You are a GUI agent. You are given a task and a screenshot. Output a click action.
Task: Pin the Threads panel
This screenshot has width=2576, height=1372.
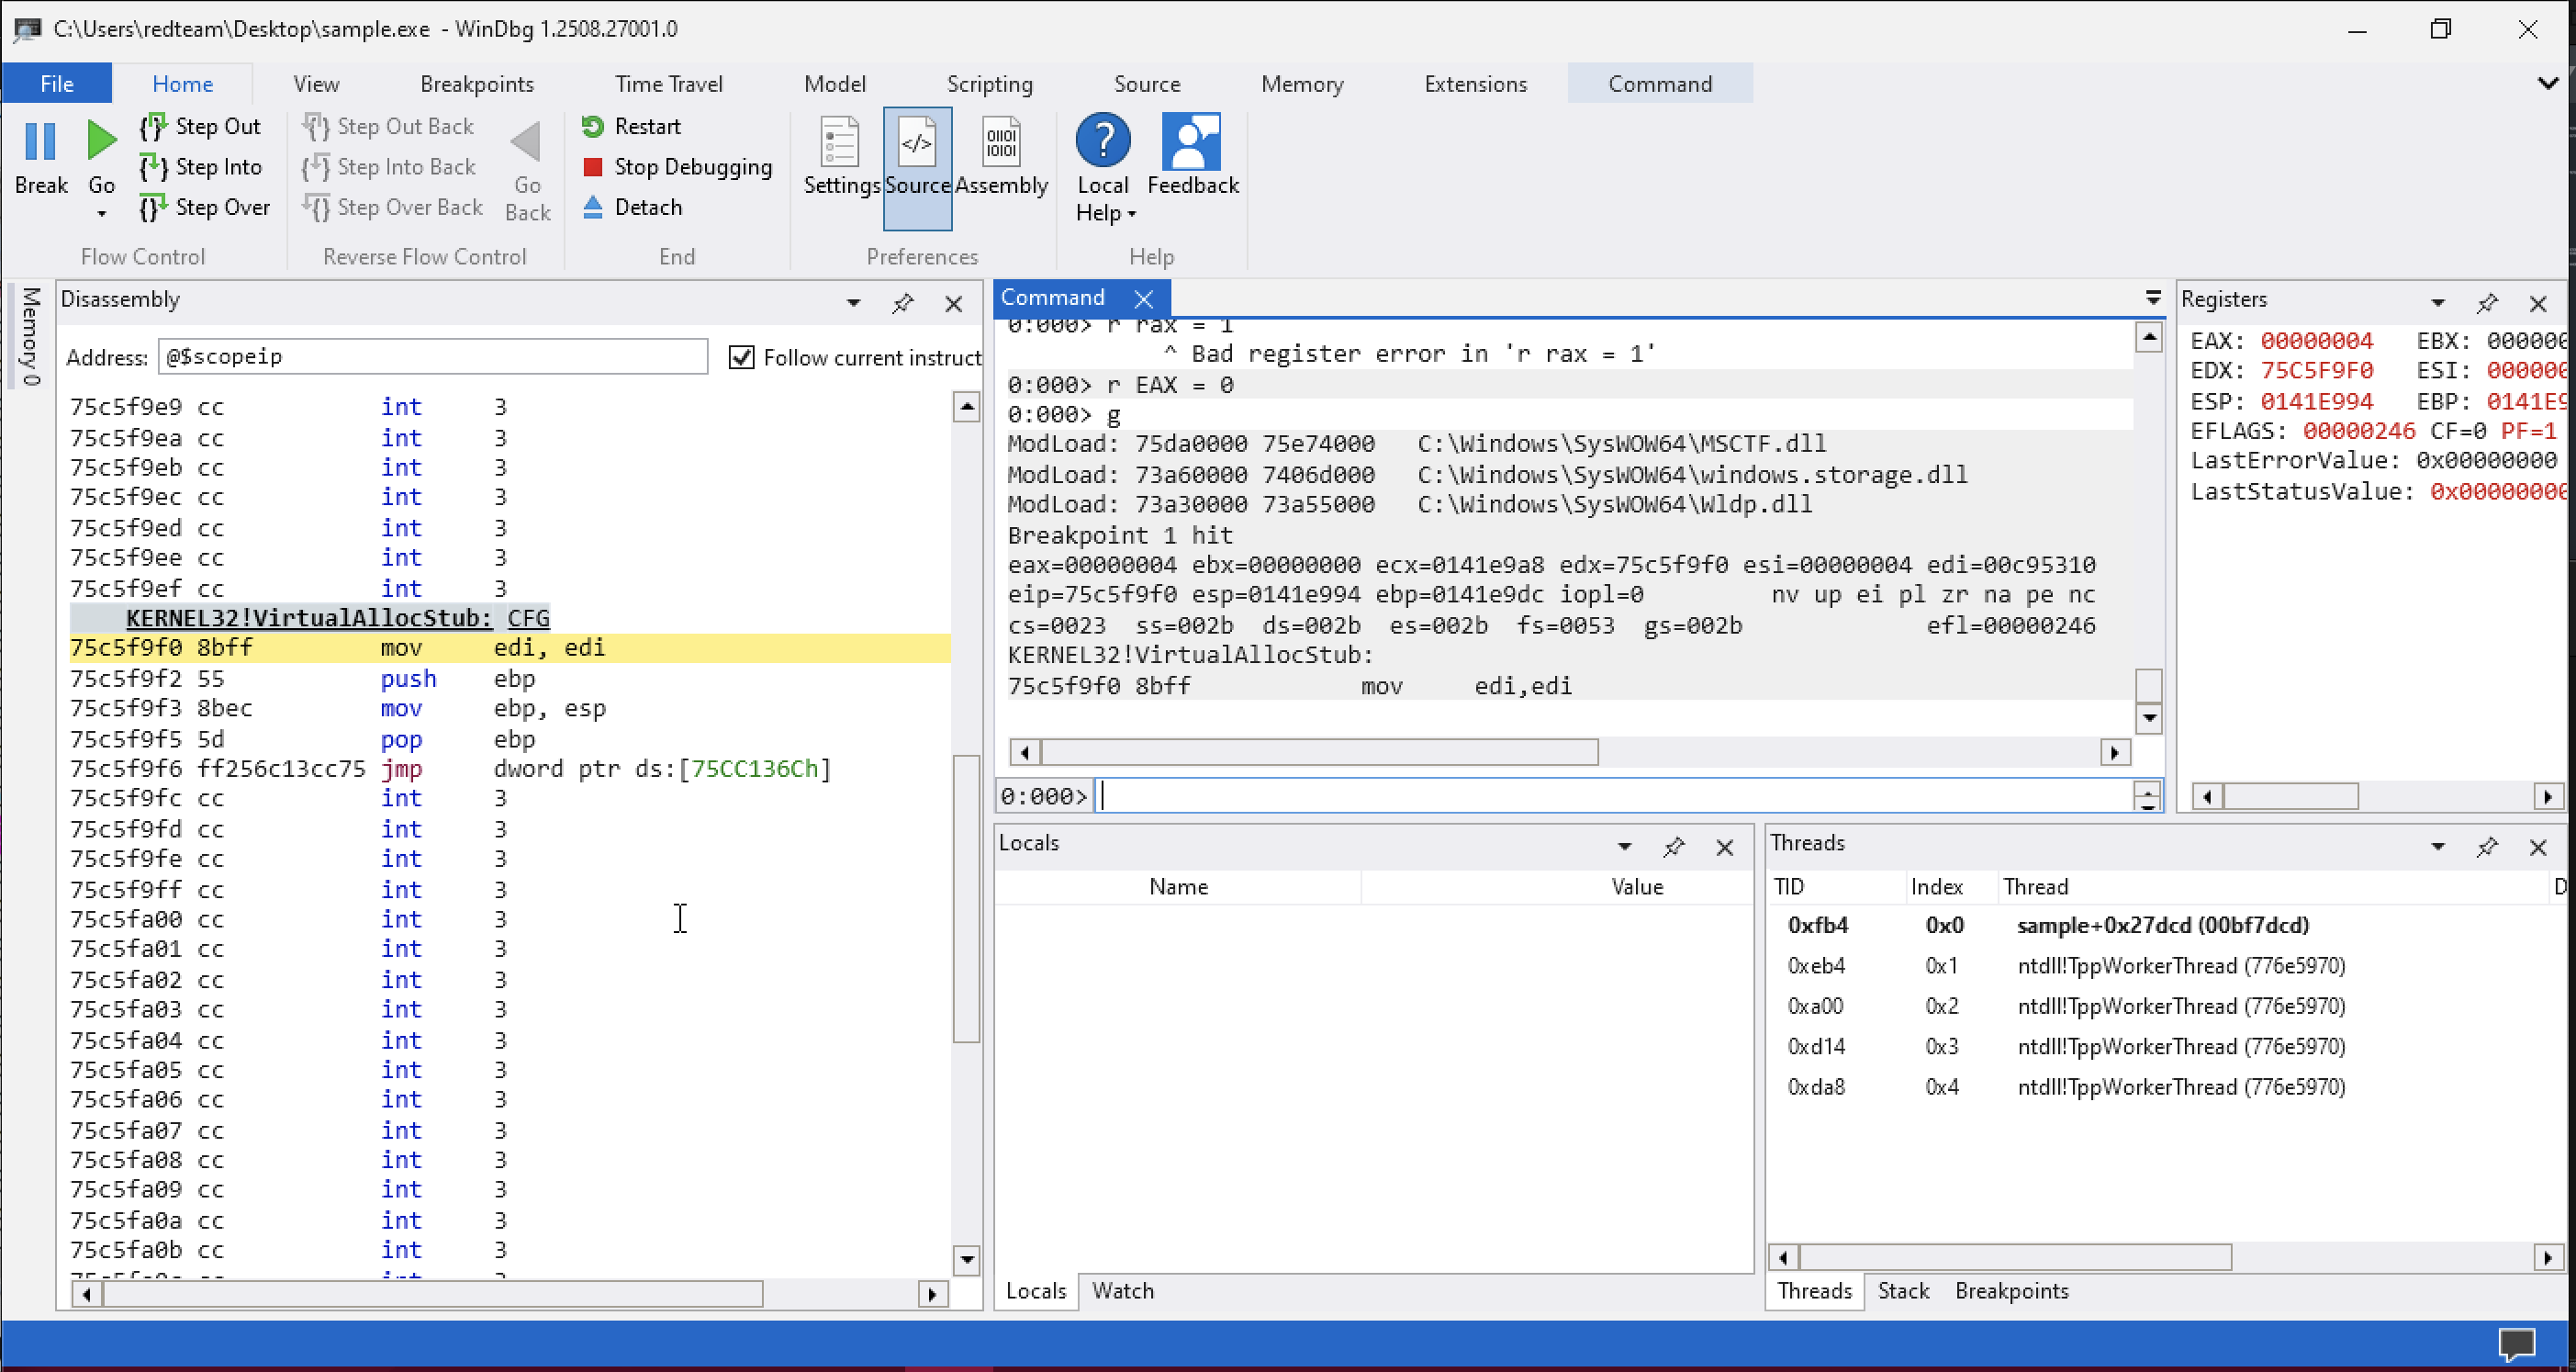2487,847
